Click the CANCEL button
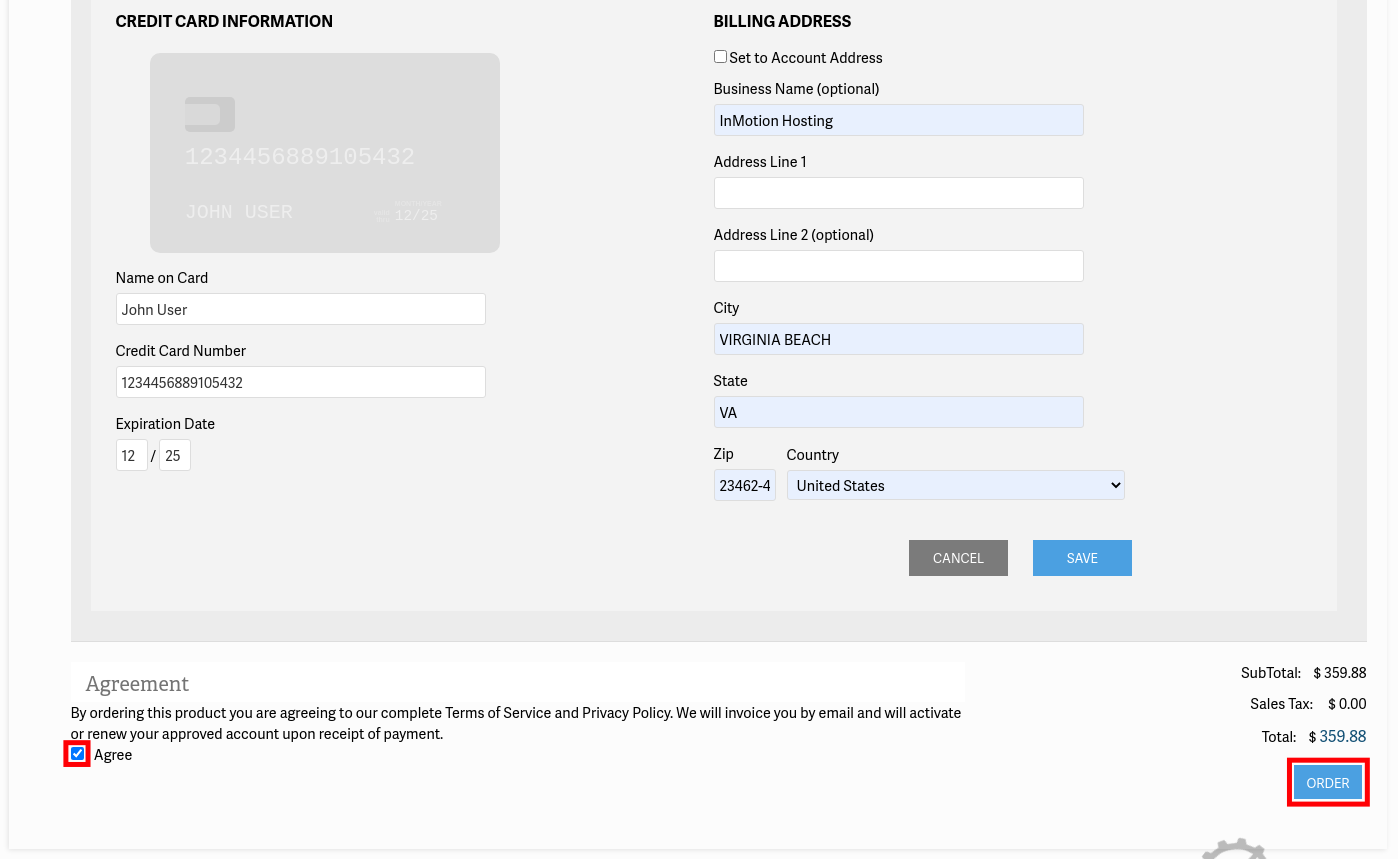The image size is (1398, 859). tap(958, 558)
